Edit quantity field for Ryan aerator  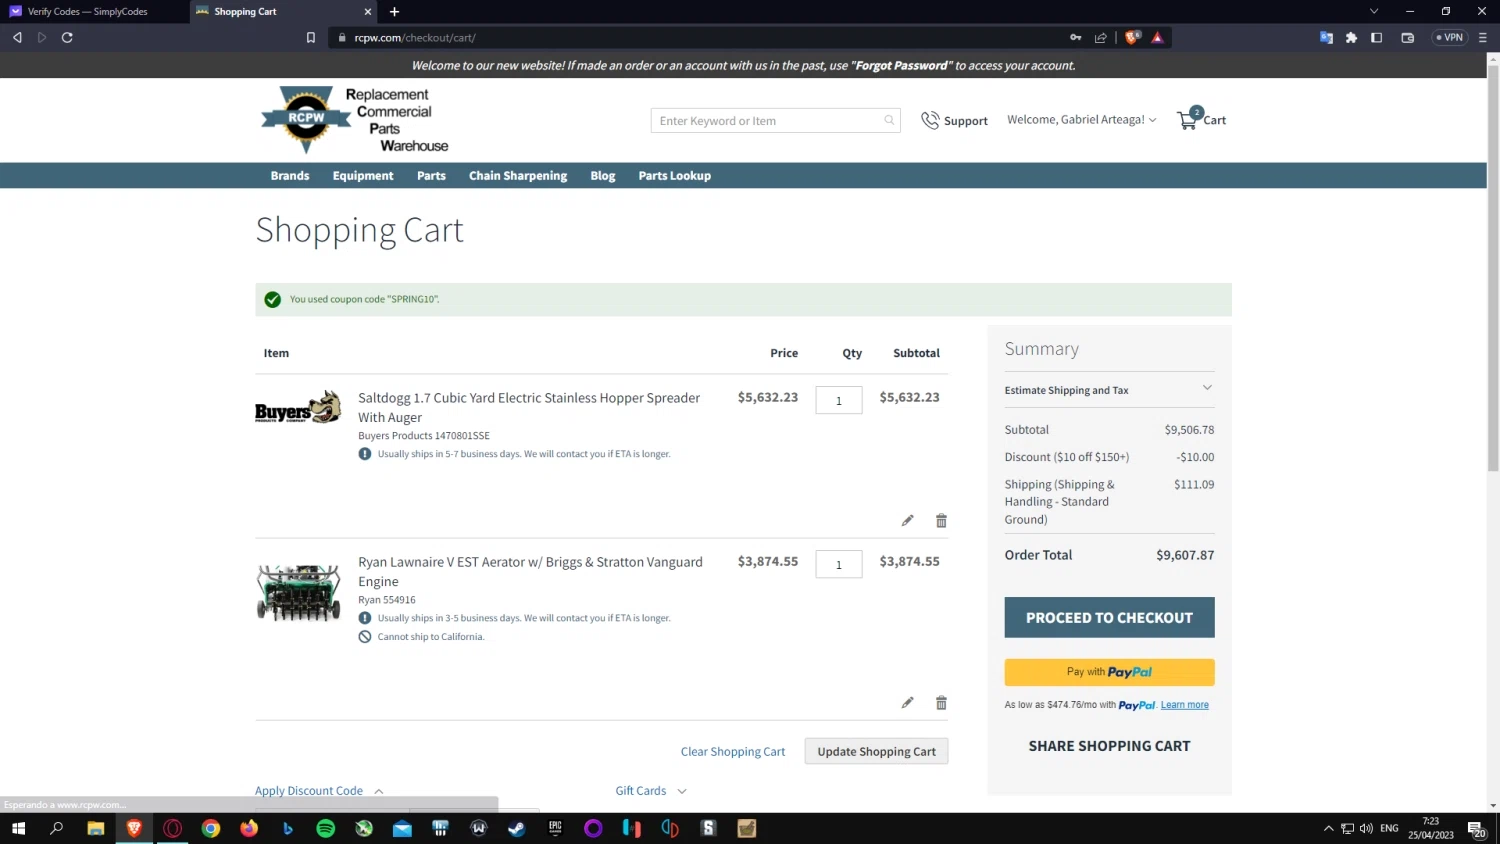click(x=839, y=564)
